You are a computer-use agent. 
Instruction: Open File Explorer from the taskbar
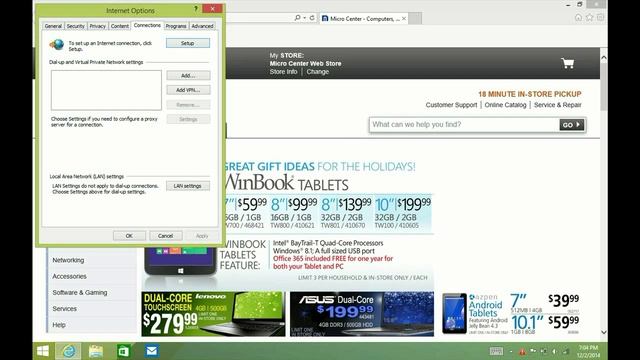point(96,351)
